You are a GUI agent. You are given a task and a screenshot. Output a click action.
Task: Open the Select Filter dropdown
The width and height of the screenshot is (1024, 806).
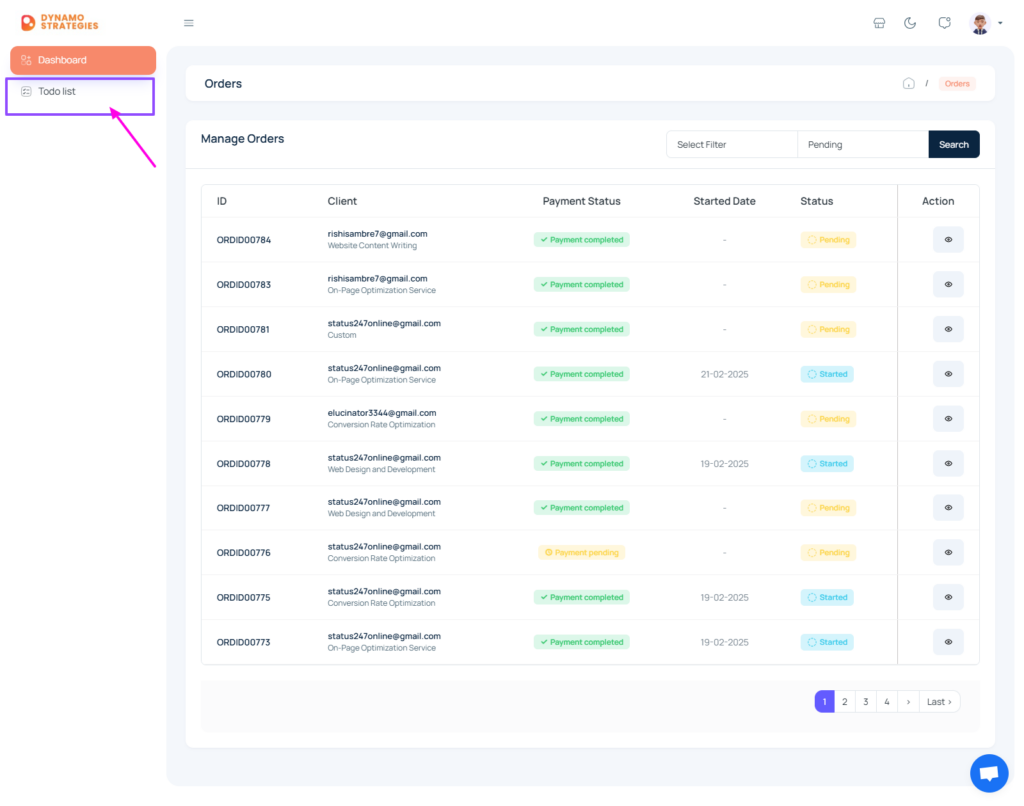pyautogui.click(x=731, y=144)
